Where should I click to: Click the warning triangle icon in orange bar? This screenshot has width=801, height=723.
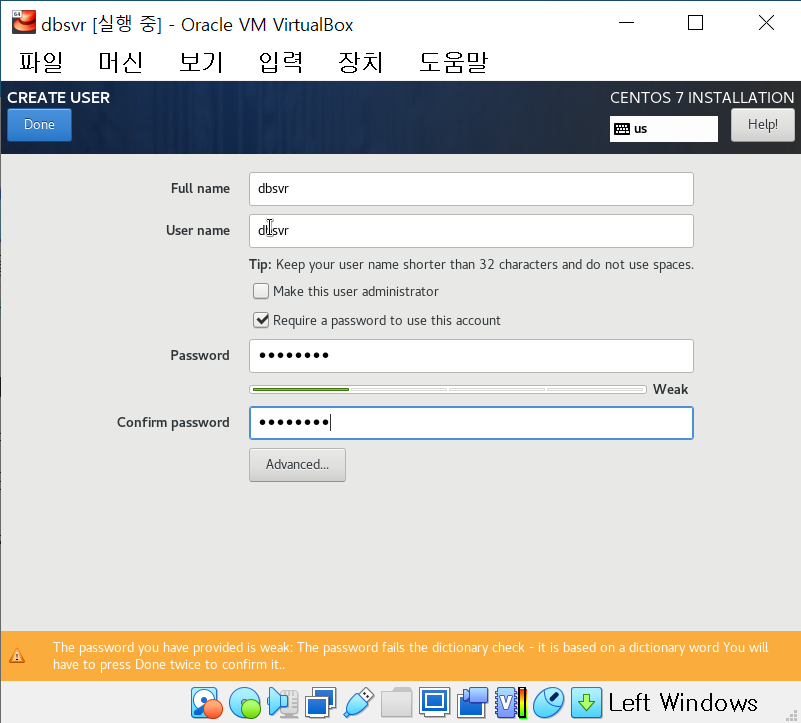17,656
